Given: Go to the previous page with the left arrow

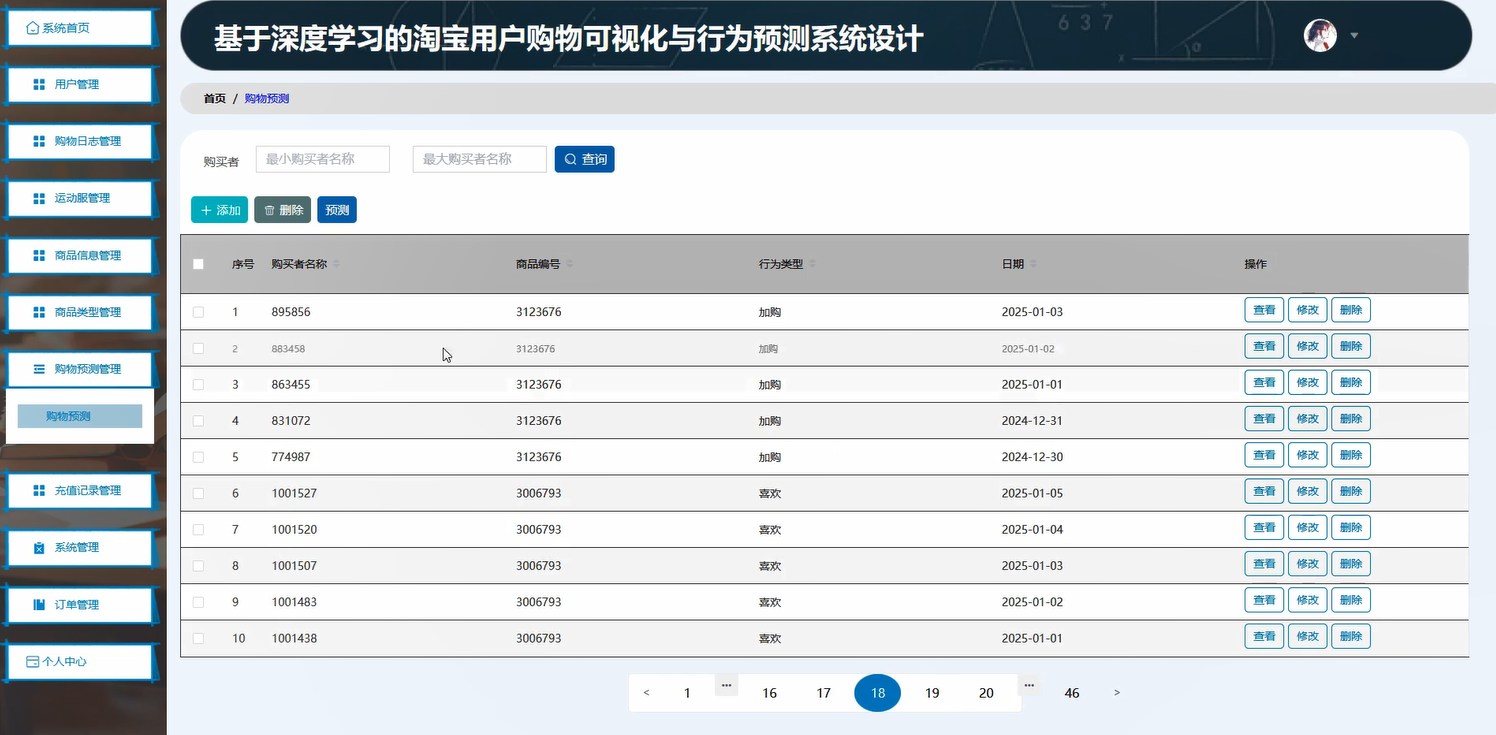Looking at the screenshot, I should pos(647,693).
